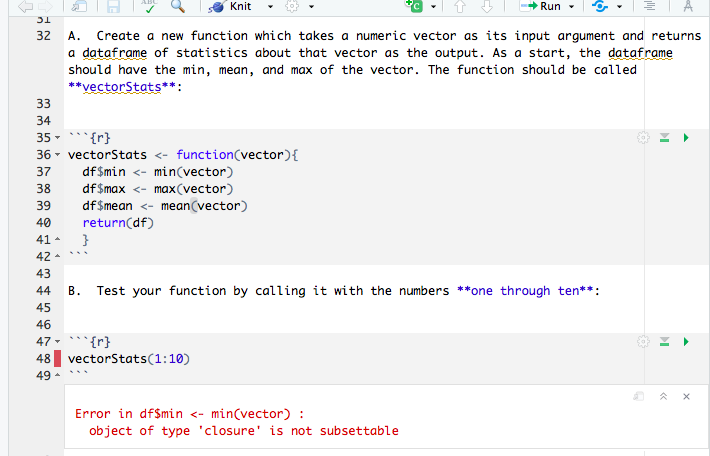Click line number 32 in gutter
The height and width of the screenshot is (456, 710).
[x=43, y=36]
